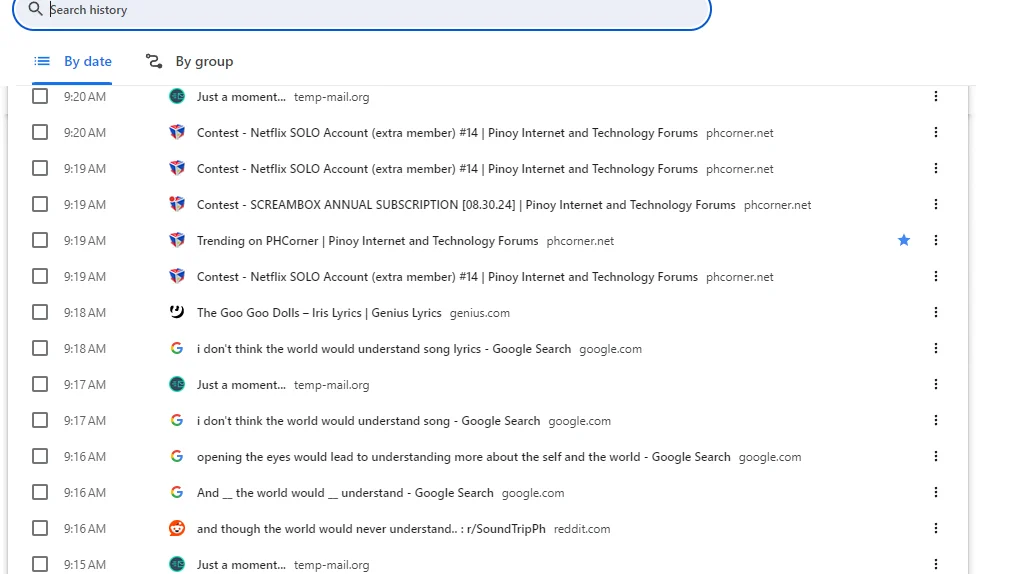Image resolution: width=1024 pixels, height=574 pixels.
Task: Switch to the By group tab
Action: (189, 61)
